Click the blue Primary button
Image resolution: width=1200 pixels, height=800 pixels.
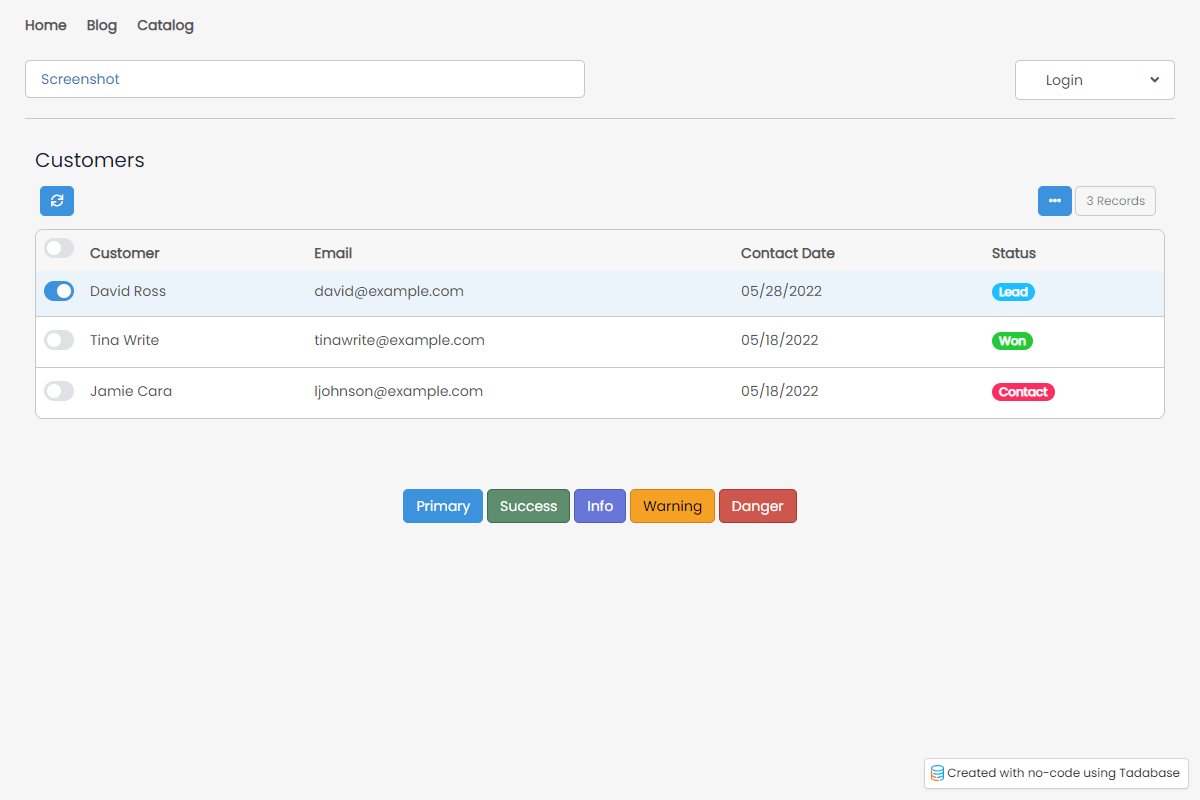[x=443, y=506]
